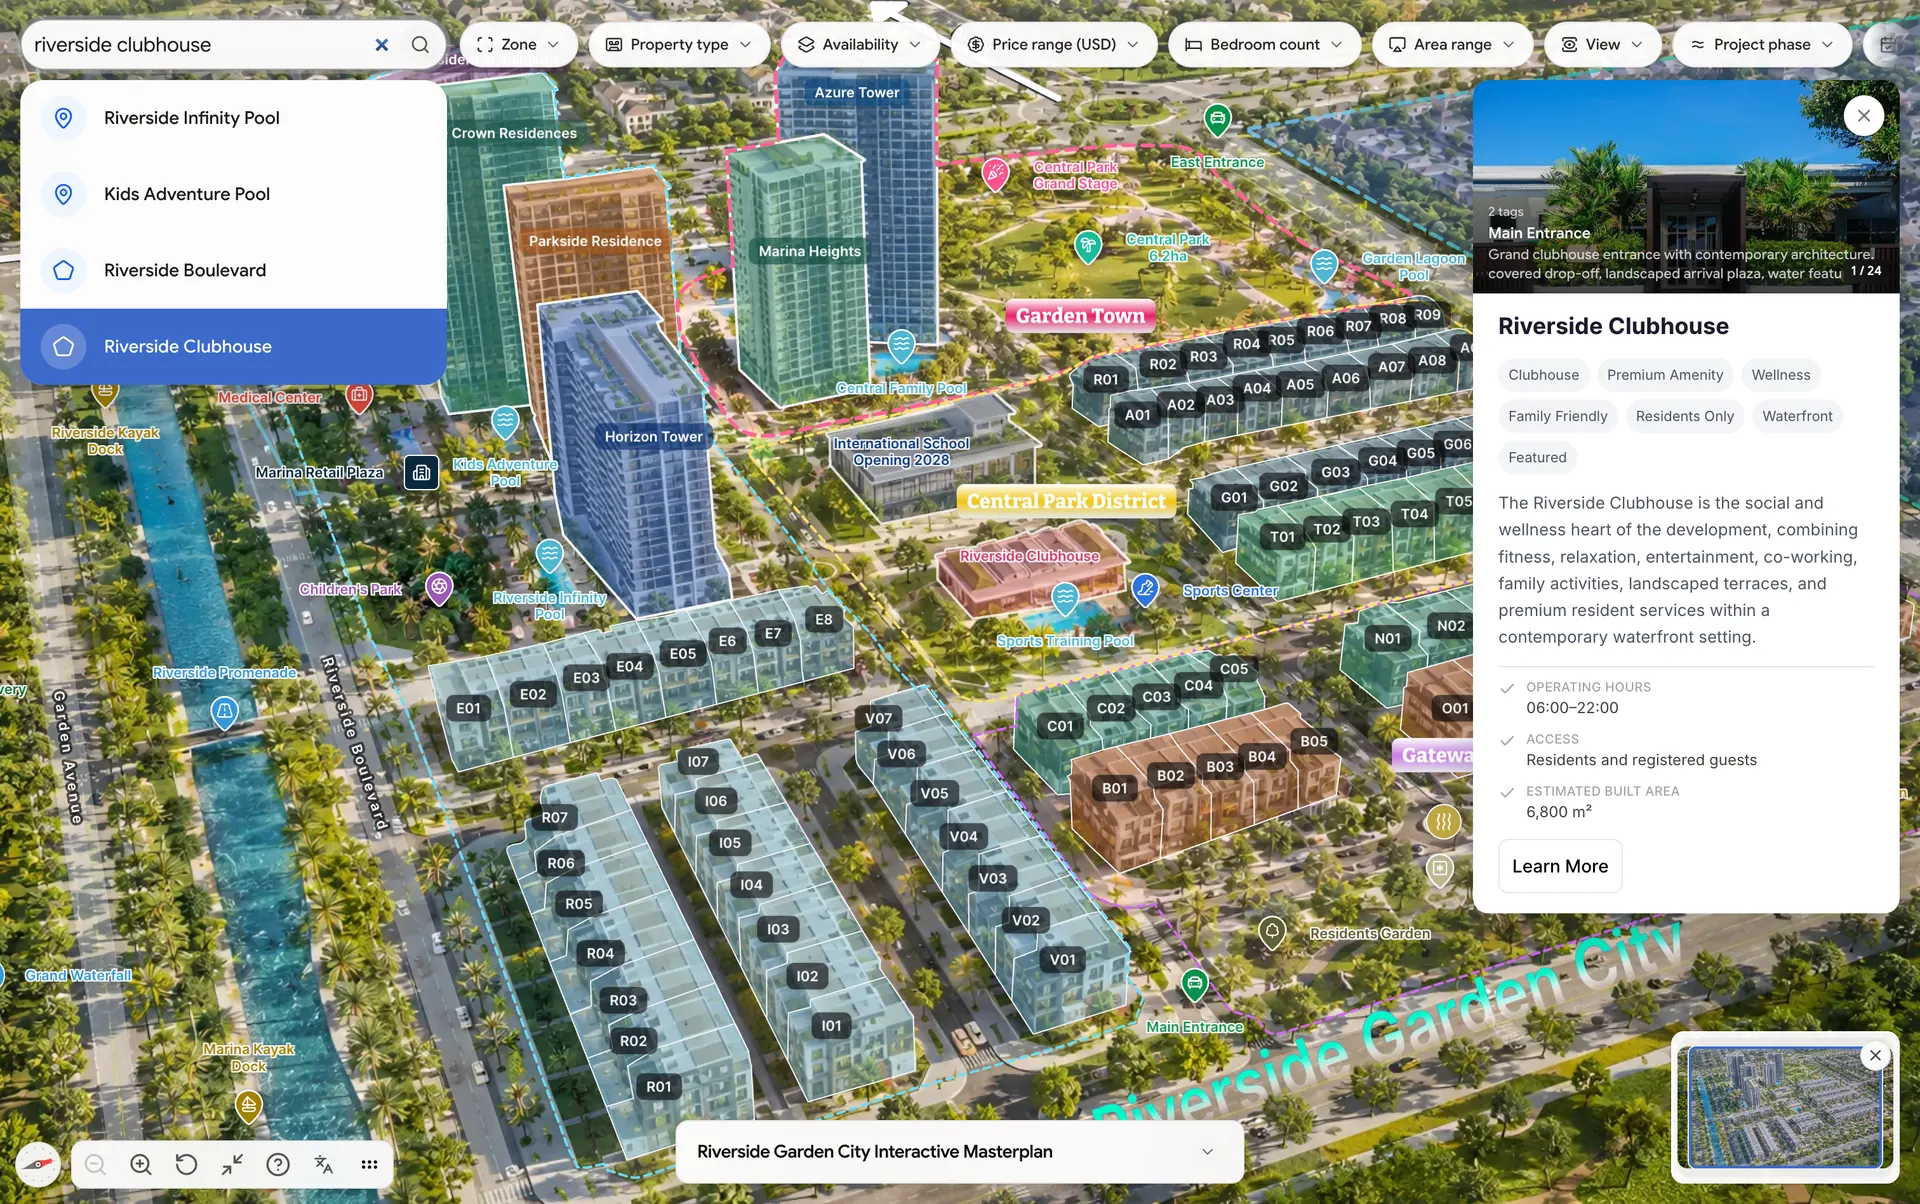The width and height of the screenshot is (1920, 1204).
Task: Click the East Entrance map pin
Action: click(x=1217, y=120)
